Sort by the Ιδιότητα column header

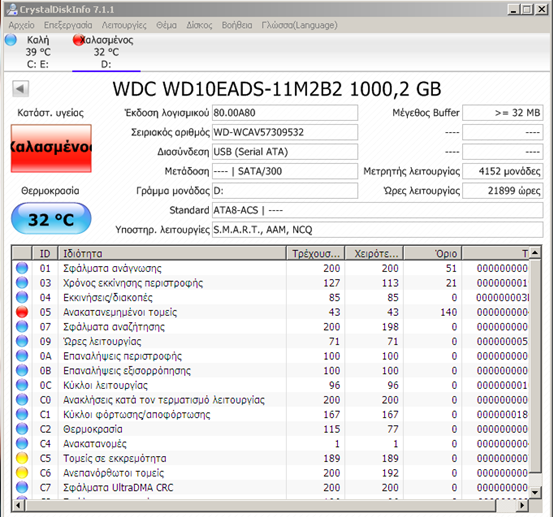(172, 253)
